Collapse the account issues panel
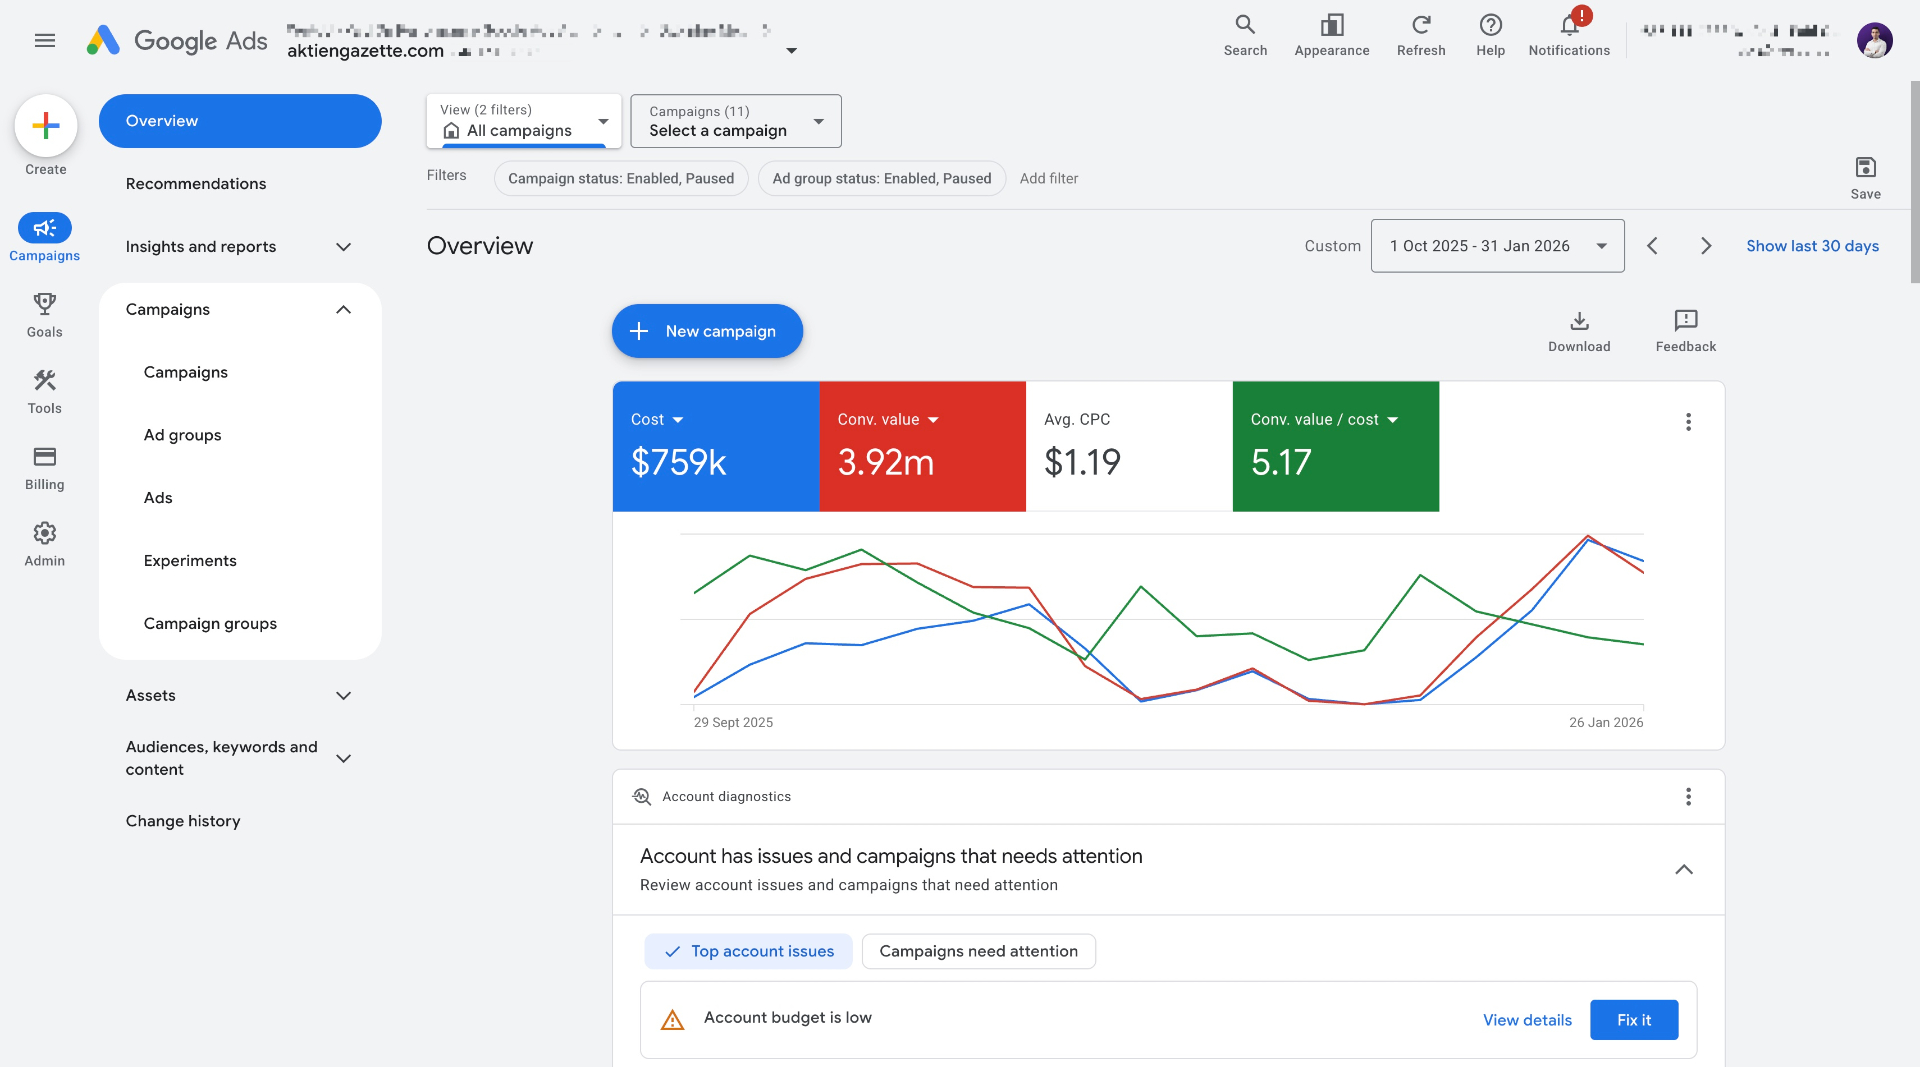 pyautogui.click(x=1684, y=870)
